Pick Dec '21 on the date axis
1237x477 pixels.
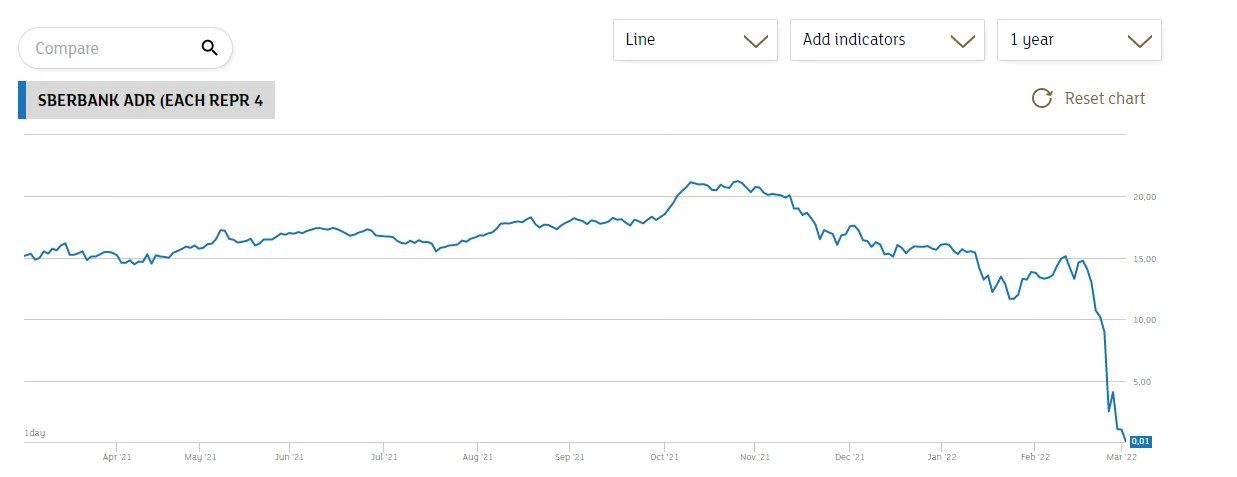[x=849, y=457]
